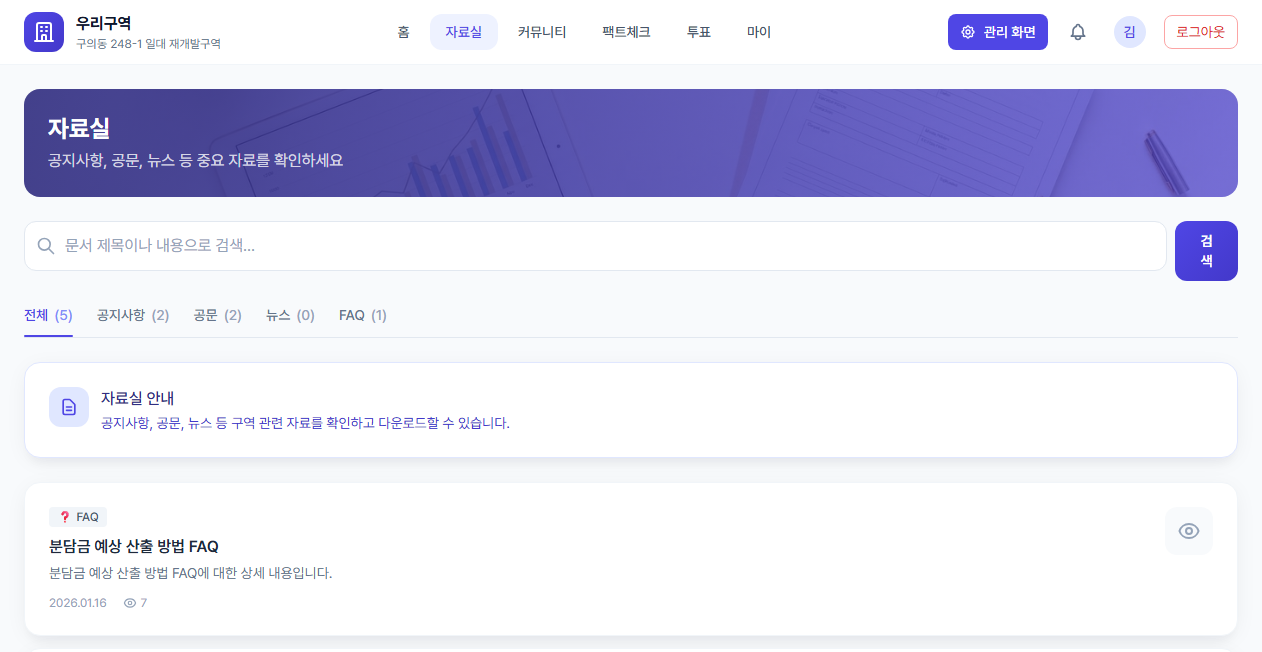Switch to the 공지사항 (2) tab

[x=133, y=315]
